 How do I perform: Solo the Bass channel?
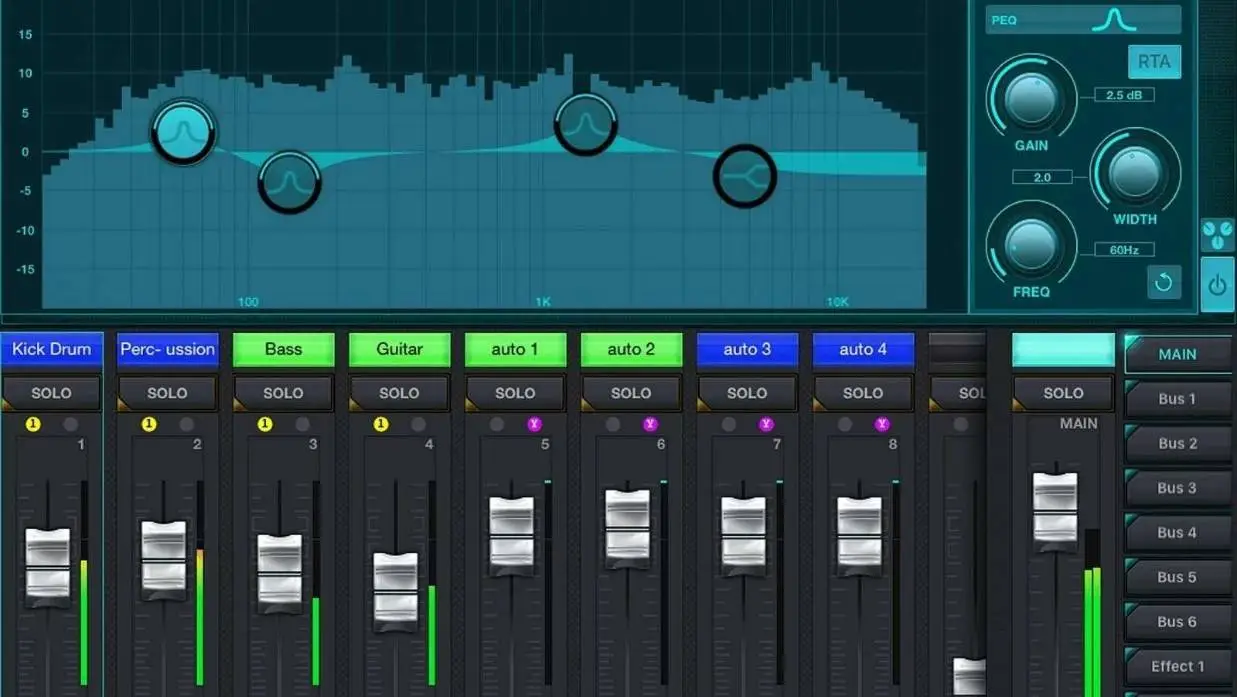click(x=283, y=393)
